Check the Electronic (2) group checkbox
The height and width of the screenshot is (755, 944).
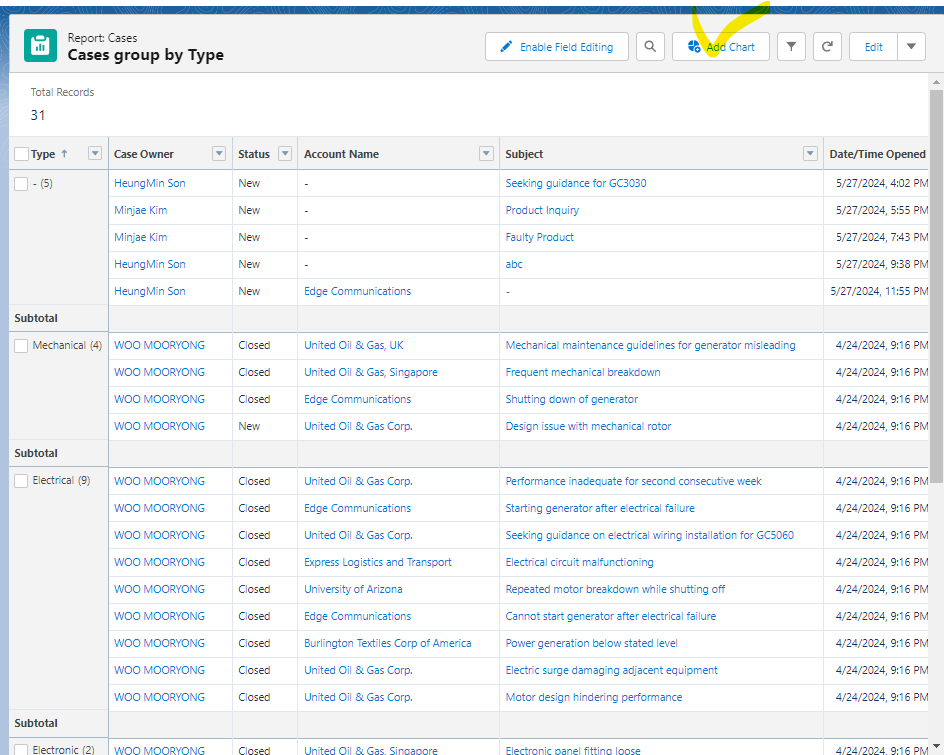(21, 750)
